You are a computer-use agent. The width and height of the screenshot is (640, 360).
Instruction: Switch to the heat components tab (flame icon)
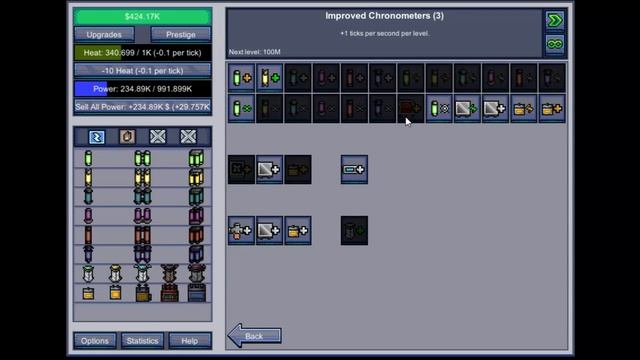tap(127, 137)
